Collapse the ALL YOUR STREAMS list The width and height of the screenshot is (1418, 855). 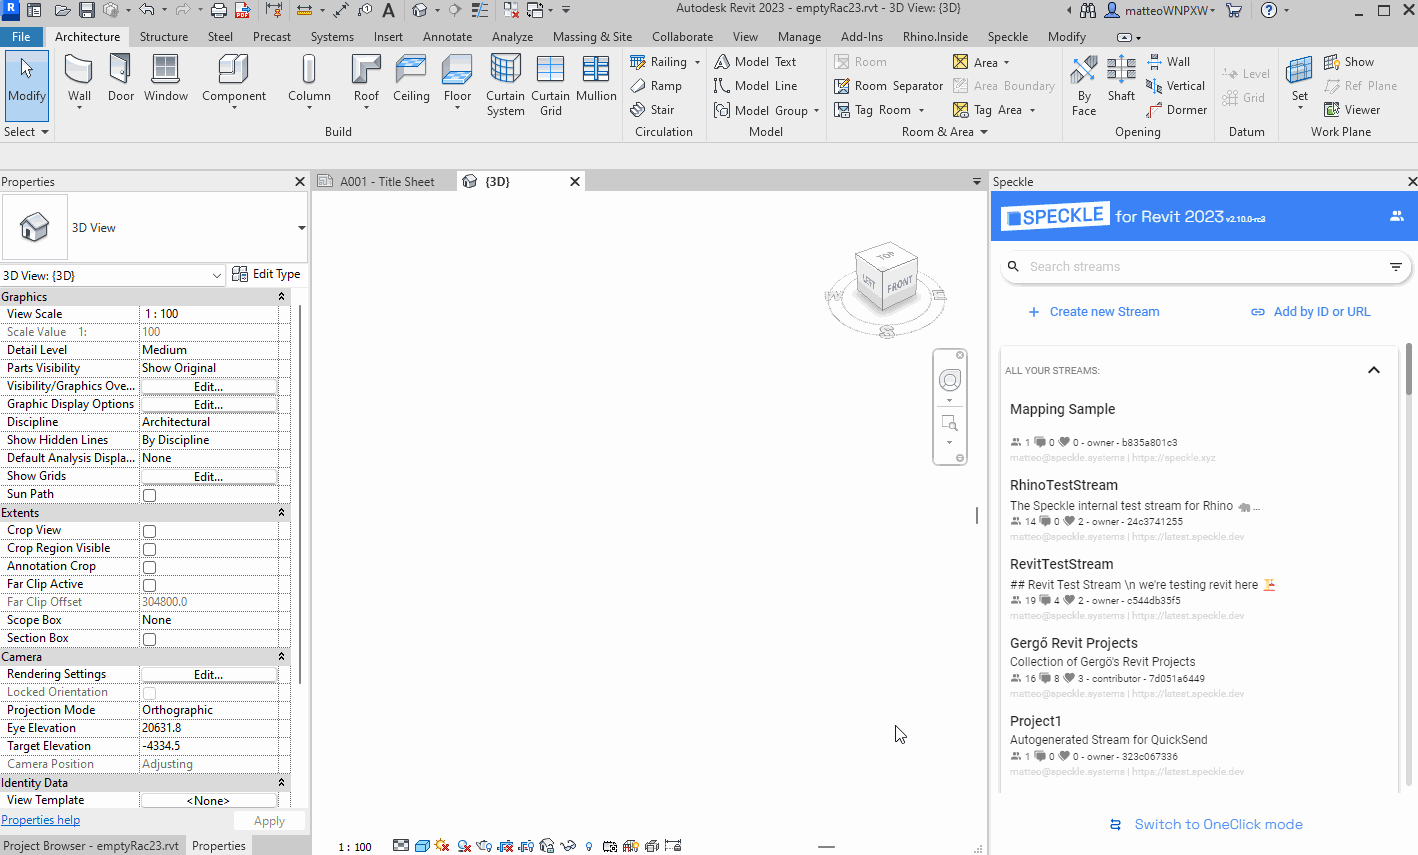(x=1374, y=370)
